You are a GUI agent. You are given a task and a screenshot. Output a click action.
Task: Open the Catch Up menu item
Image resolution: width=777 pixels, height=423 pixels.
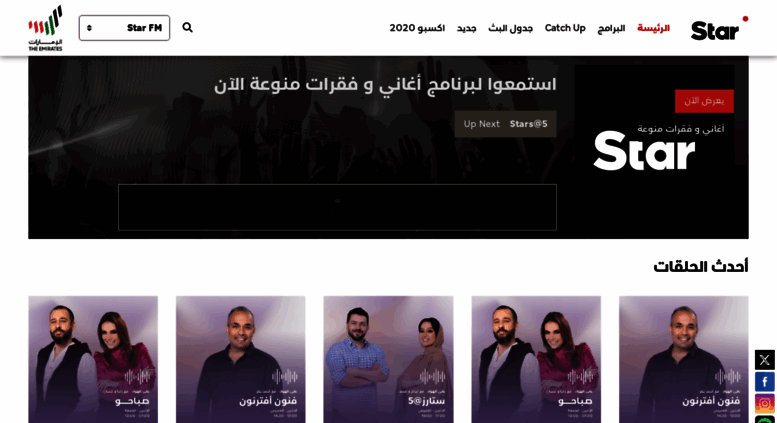tap(565, 28)
